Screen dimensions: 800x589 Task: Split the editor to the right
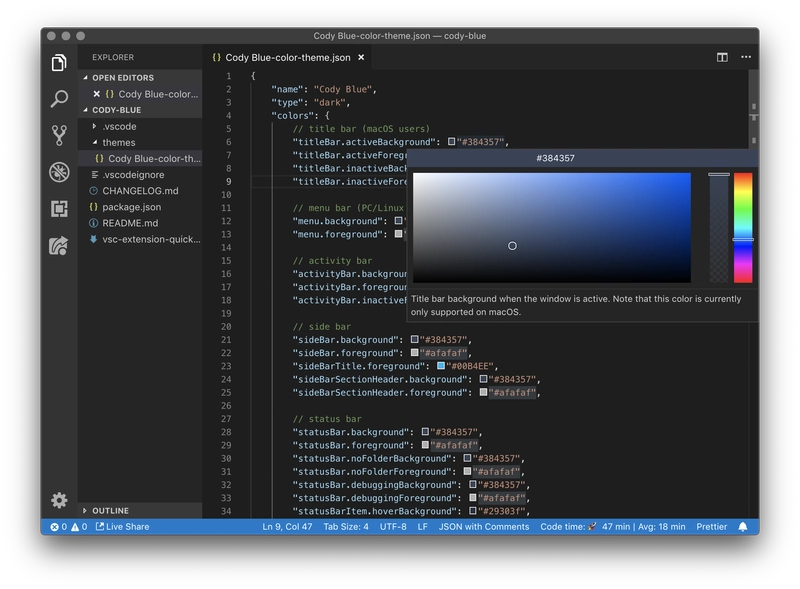coord(722,57)
